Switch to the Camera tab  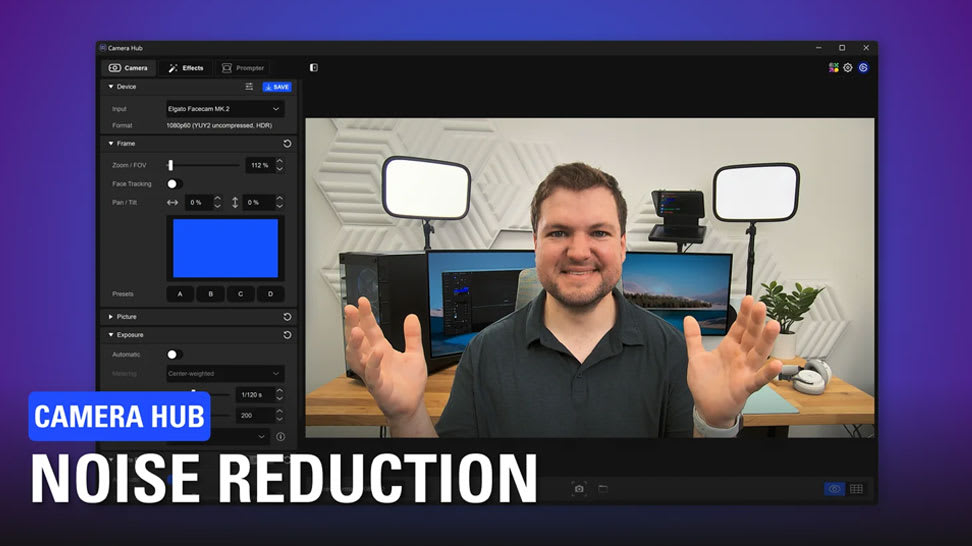(x=128, y=68)
